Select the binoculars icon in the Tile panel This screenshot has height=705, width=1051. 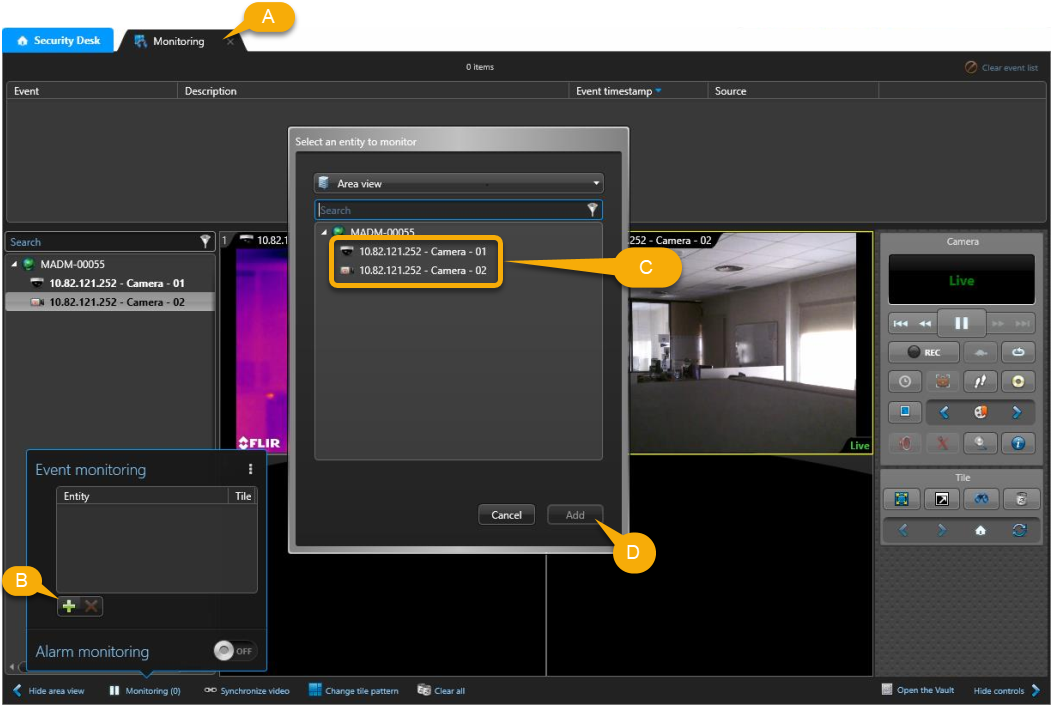pos(979,498)
